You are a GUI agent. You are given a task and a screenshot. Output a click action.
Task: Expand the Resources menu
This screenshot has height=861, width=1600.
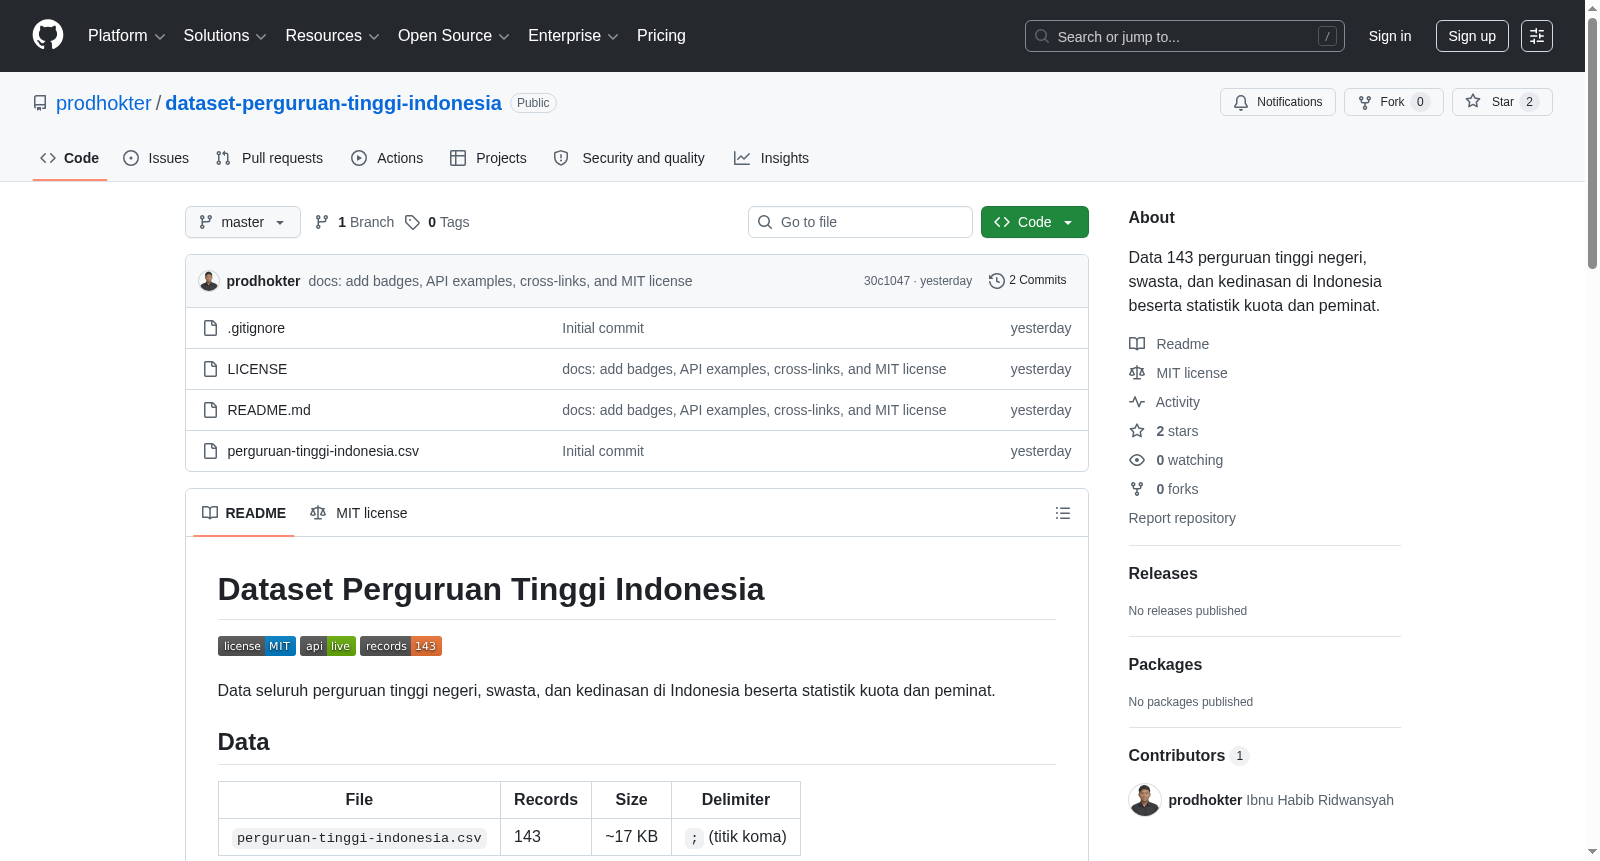[332, 36]
